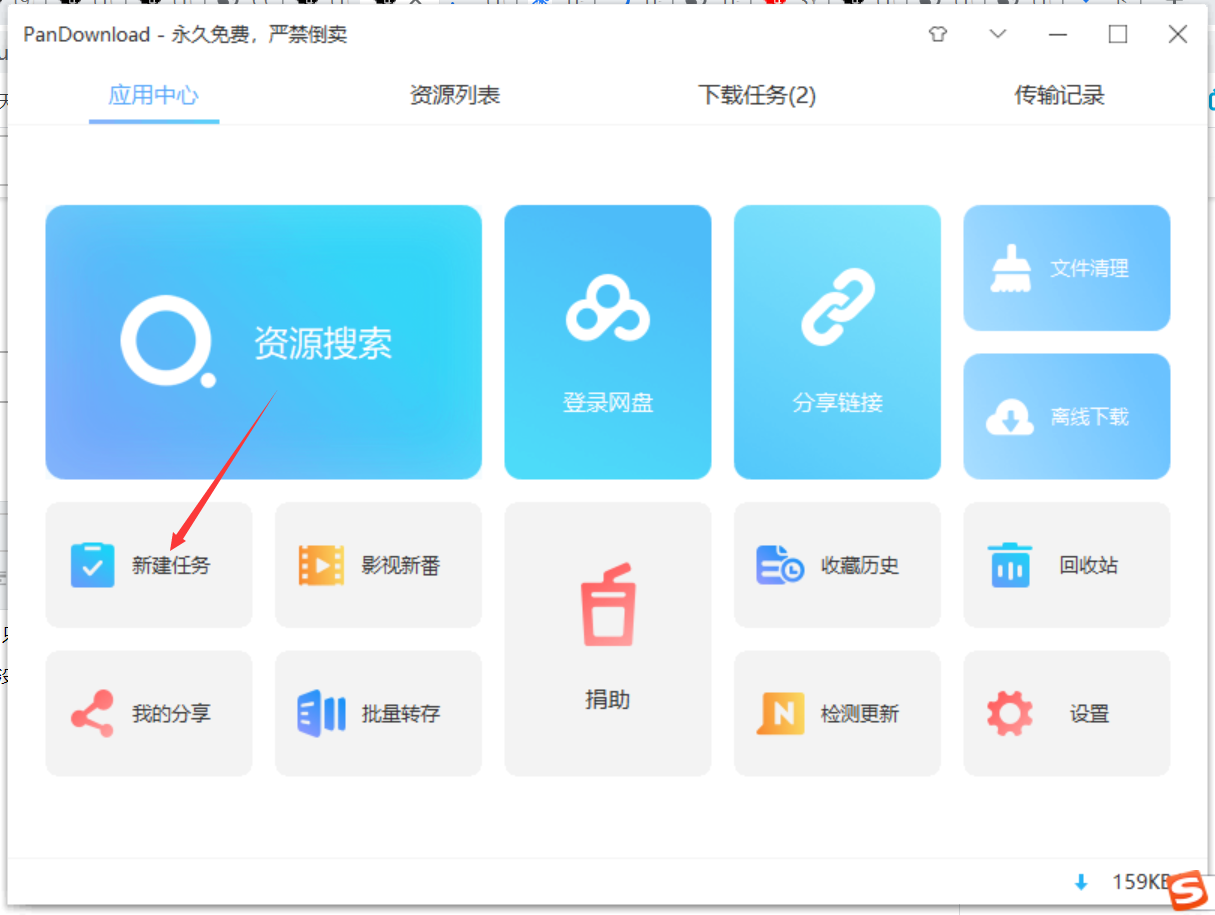
Task: Open 我的分享 share icon tile
Action: tap(149, 713)
